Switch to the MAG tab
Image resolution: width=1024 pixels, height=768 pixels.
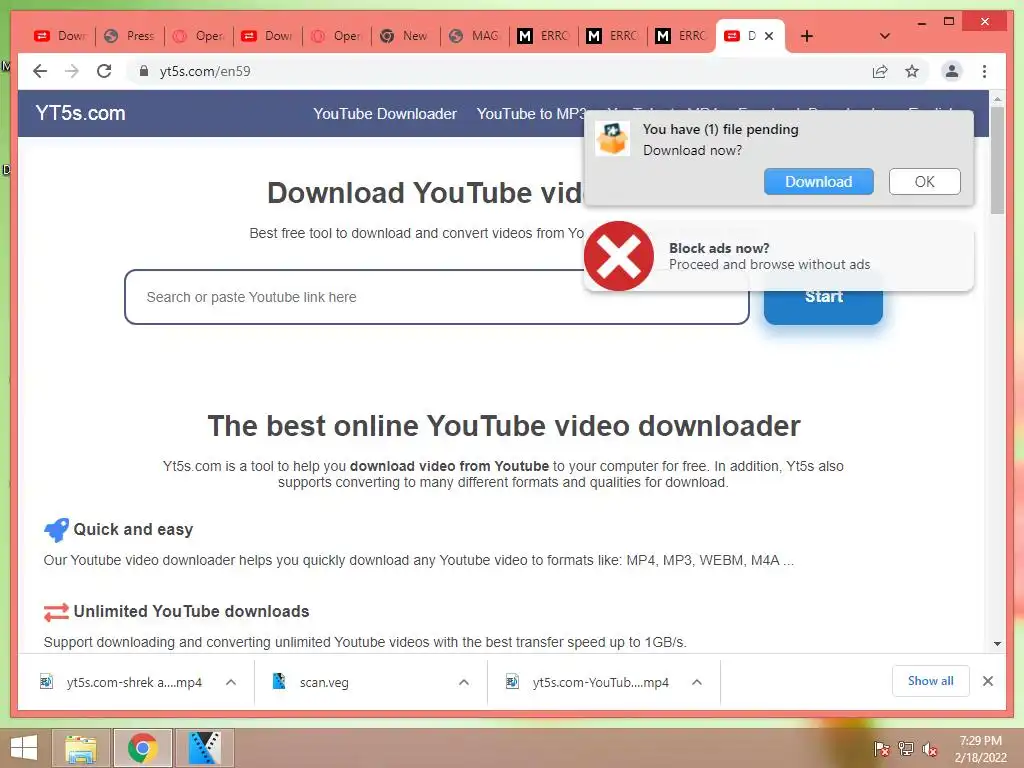(475, 36)
